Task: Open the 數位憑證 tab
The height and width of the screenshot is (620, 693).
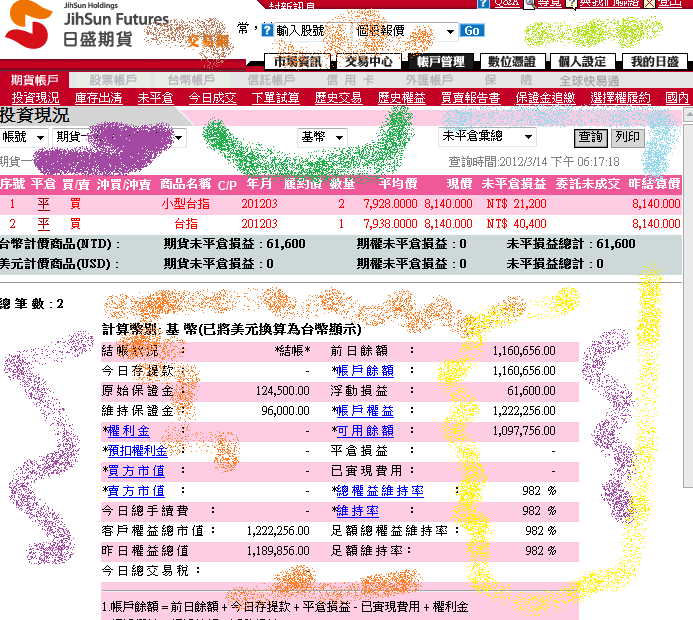Action: [x=512, y=61]
